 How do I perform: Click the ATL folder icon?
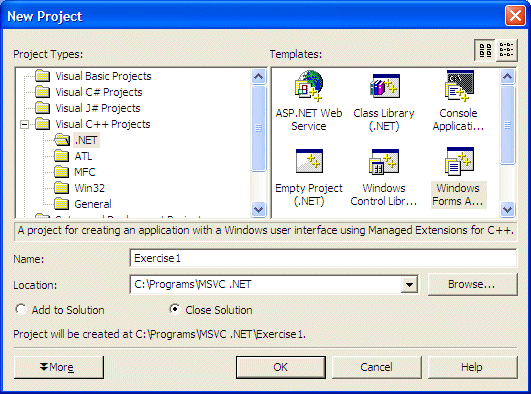[x=62, y=156]
